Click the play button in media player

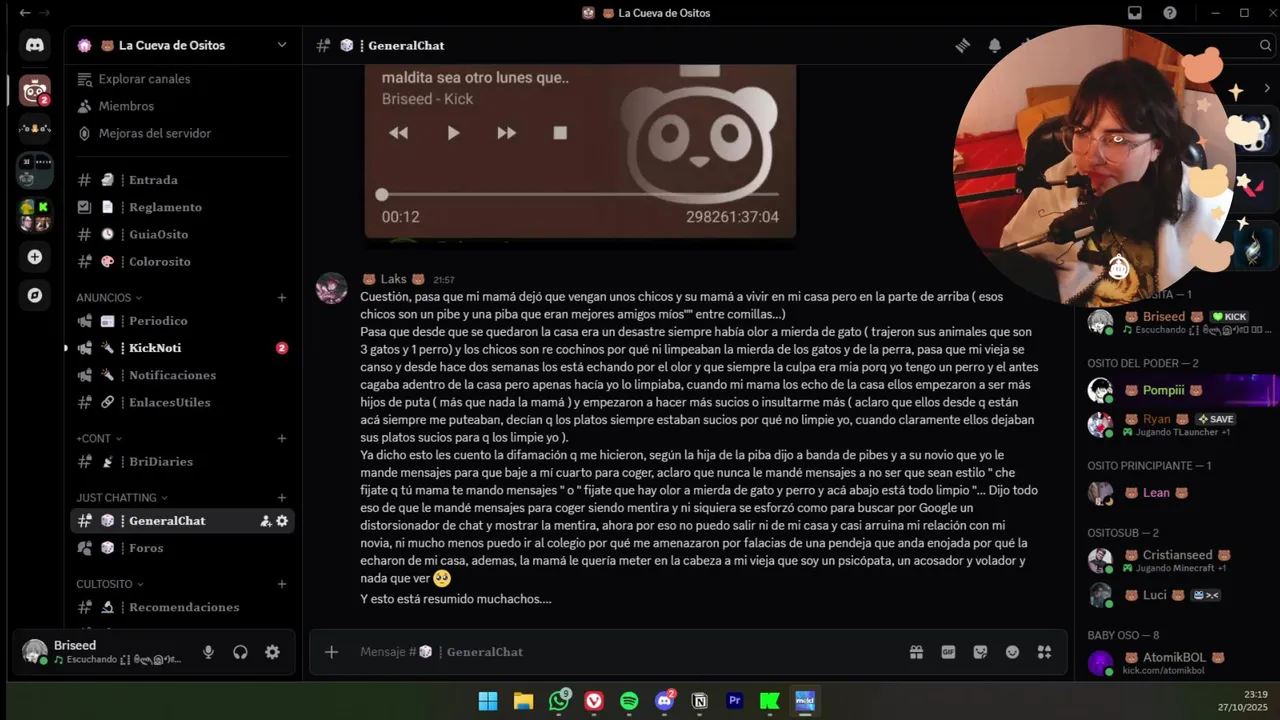[x=453, y=133]
